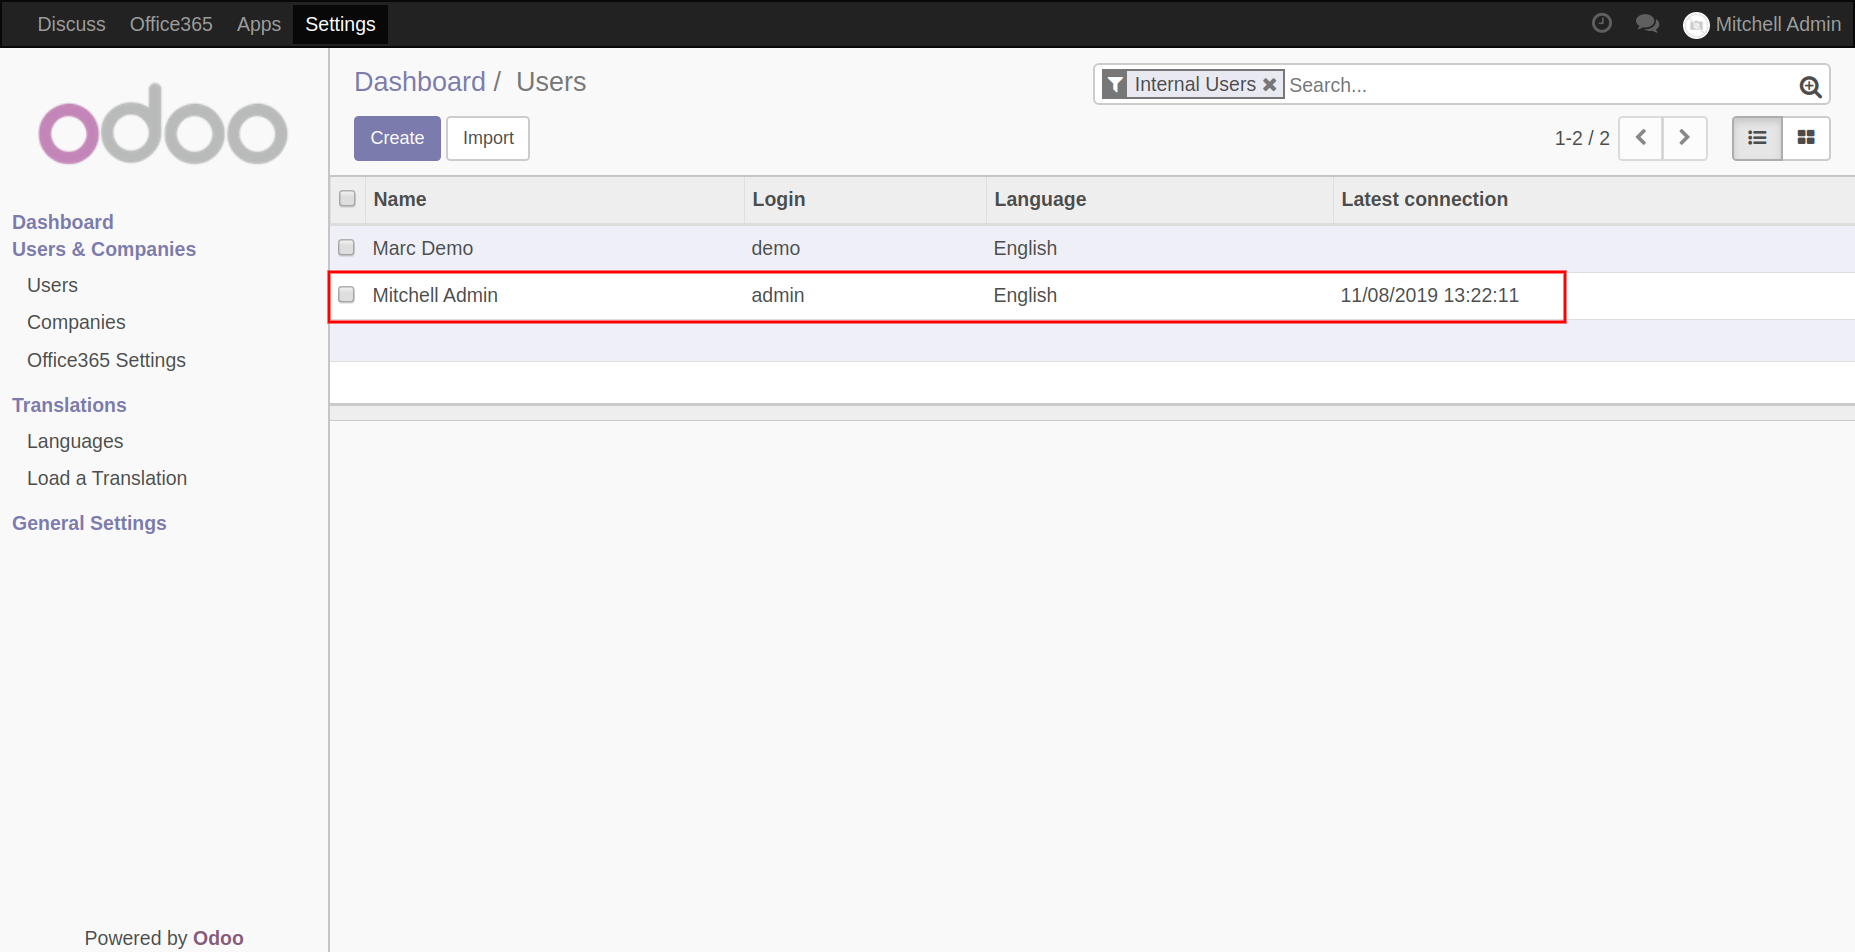Go to next page arrow

point(1684,138)
